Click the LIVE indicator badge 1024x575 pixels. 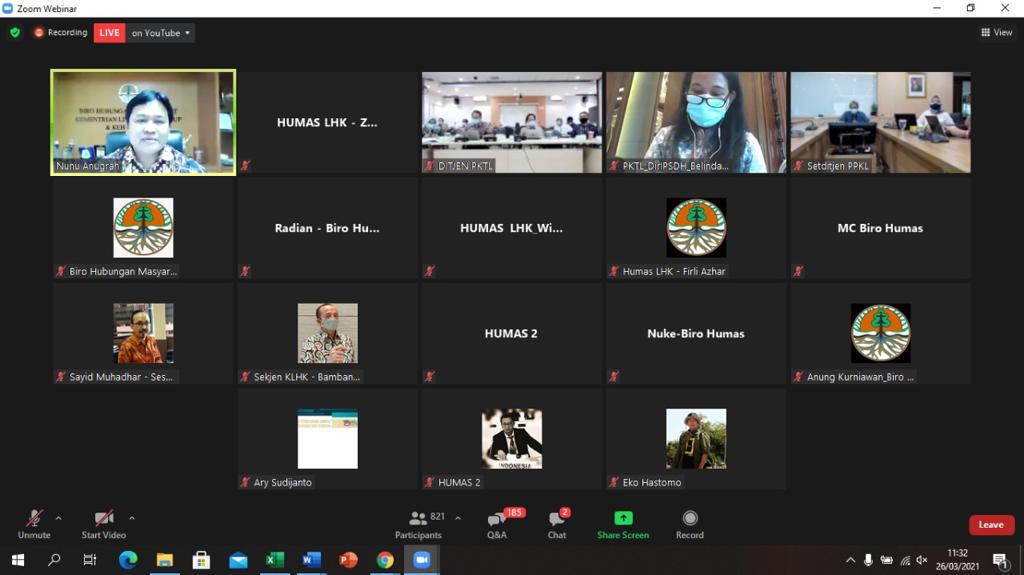[109, 33]
